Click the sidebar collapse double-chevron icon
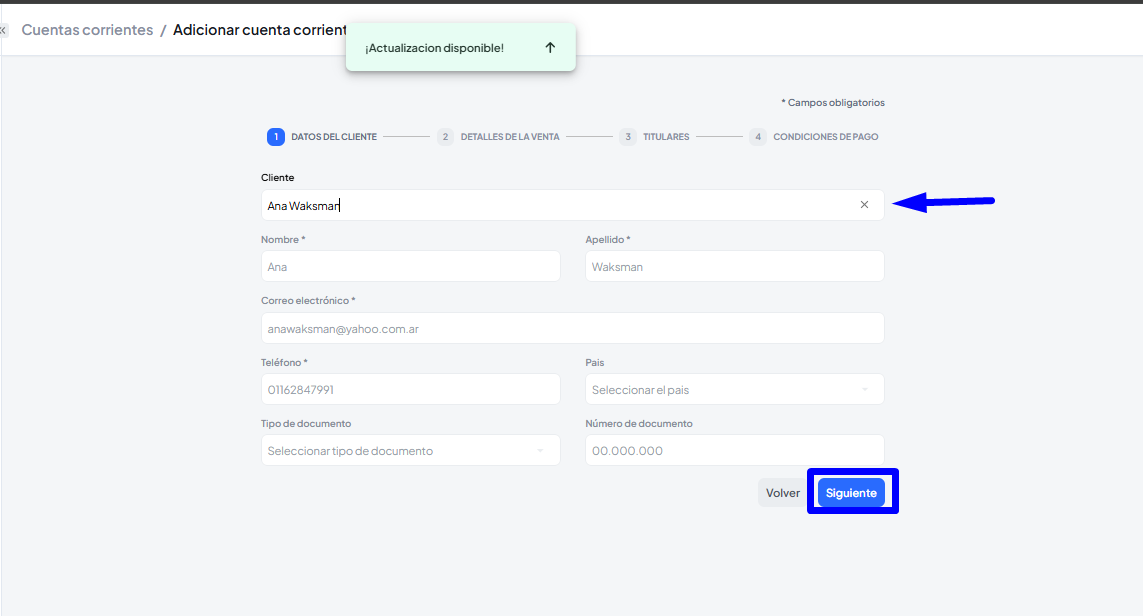Image resolution: width=1143 pixels, height=616 pixels. (x=3, y=30)
